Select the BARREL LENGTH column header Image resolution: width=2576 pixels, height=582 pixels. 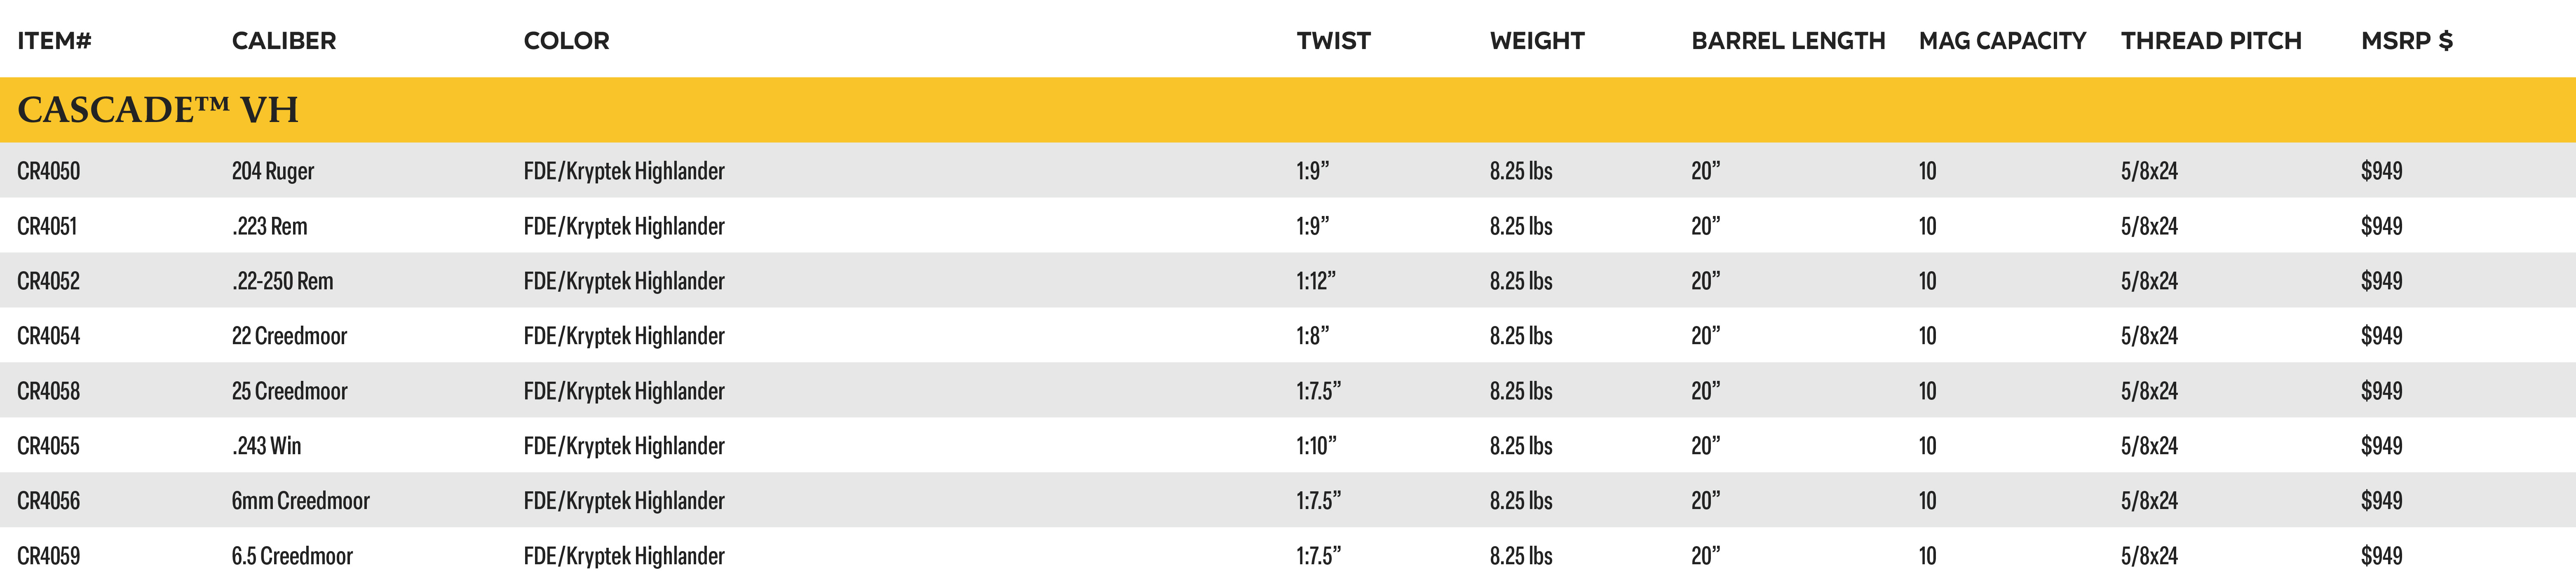(1788, 41)
